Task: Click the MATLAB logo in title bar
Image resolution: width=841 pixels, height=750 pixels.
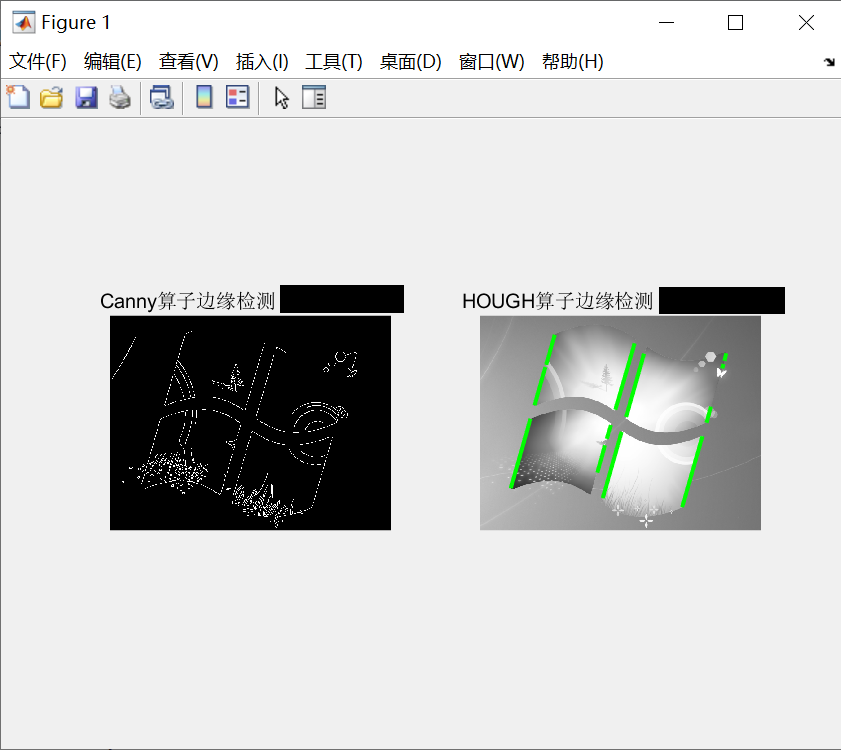Action: (24, 23)
